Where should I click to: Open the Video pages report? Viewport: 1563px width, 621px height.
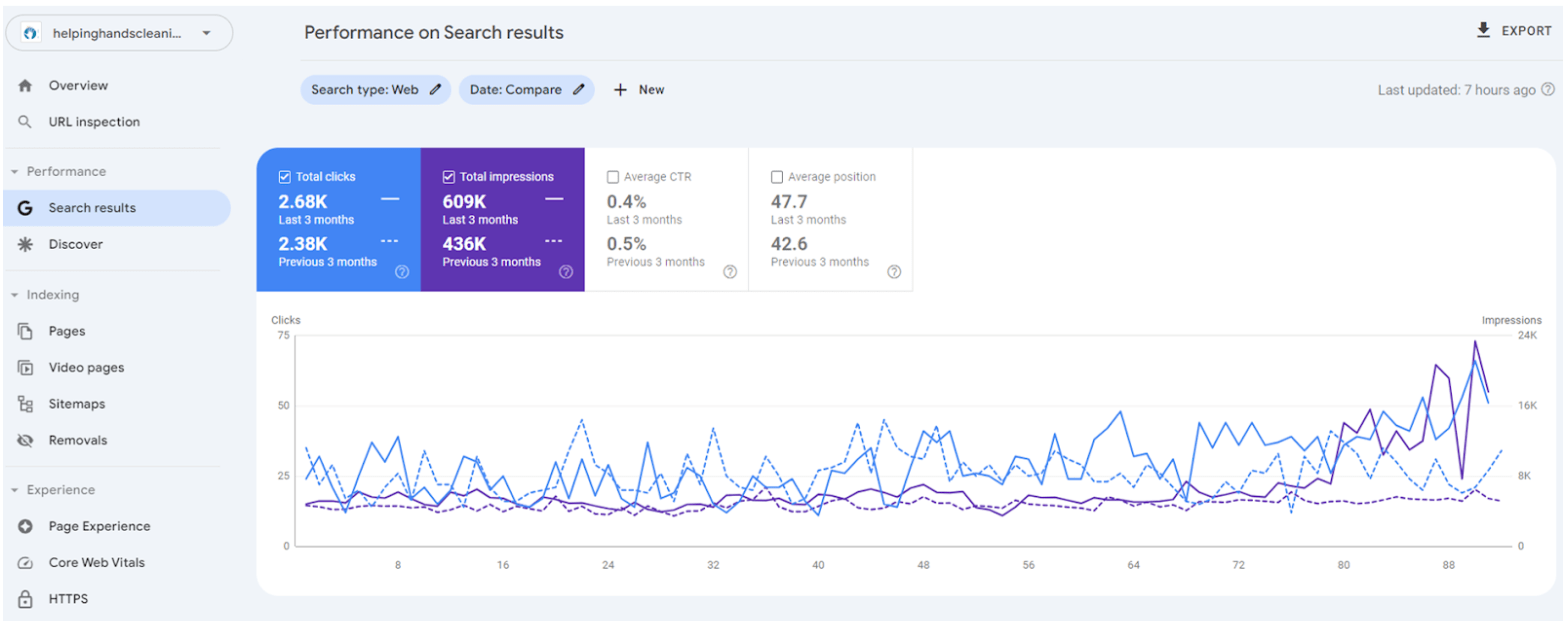click(86, 367)
